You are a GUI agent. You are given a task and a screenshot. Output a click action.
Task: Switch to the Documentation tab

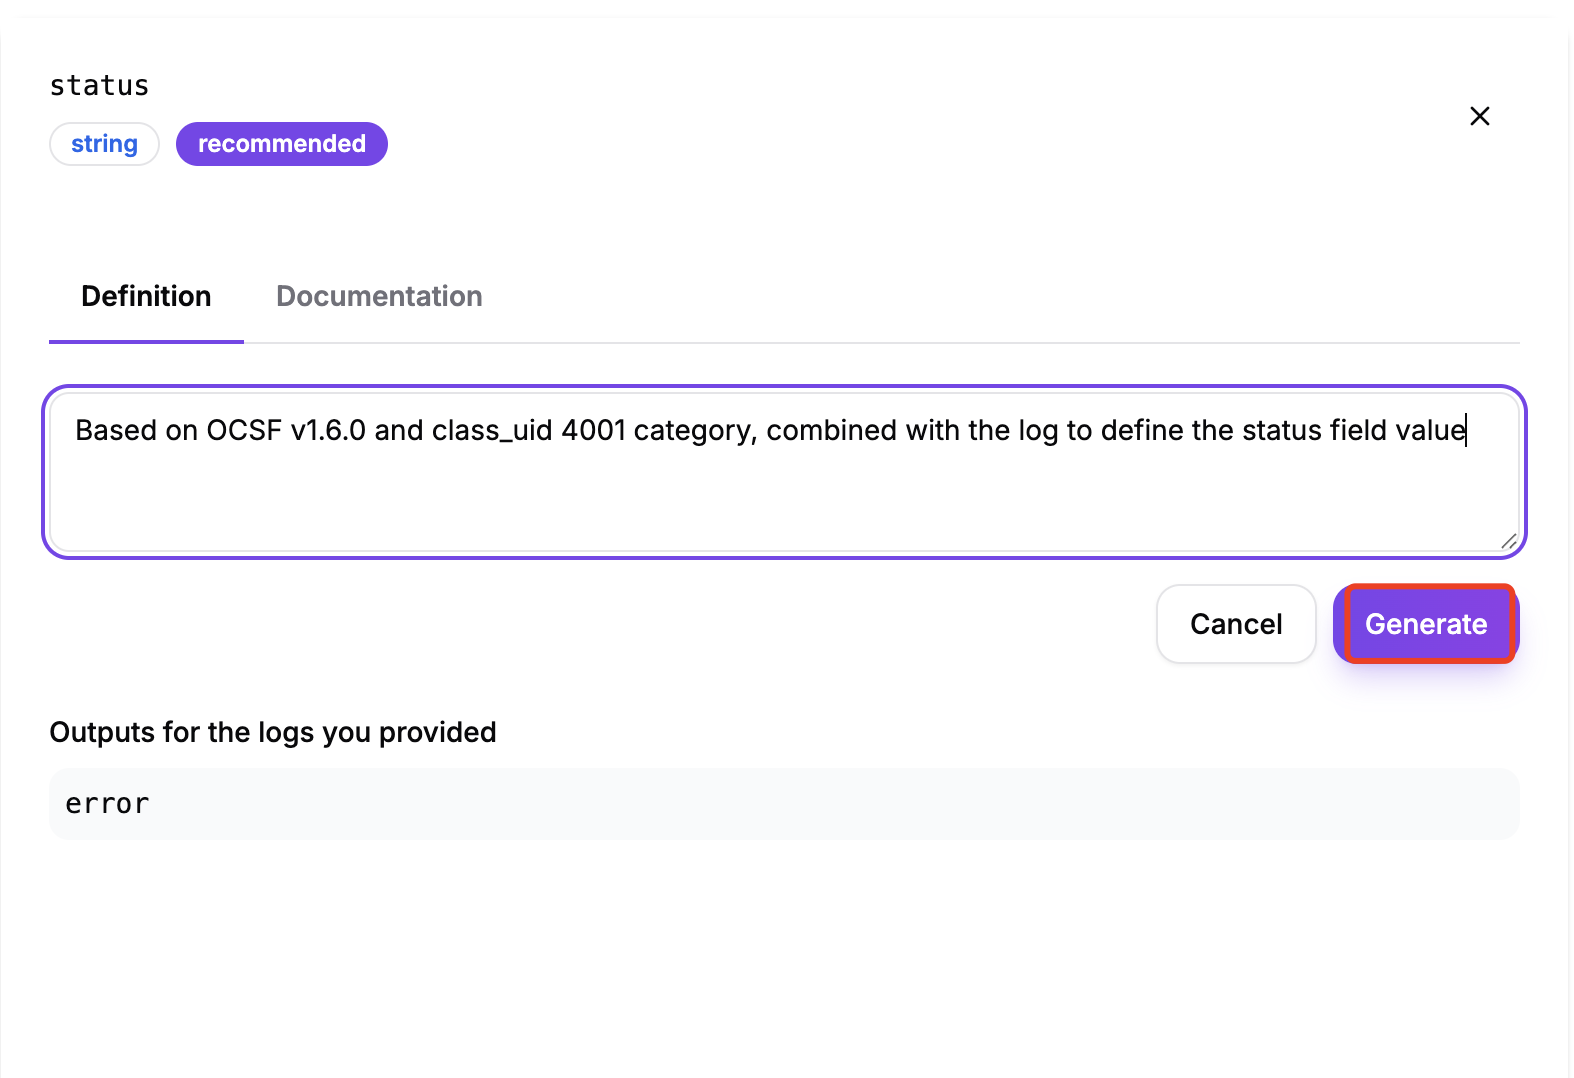[379, 296]
